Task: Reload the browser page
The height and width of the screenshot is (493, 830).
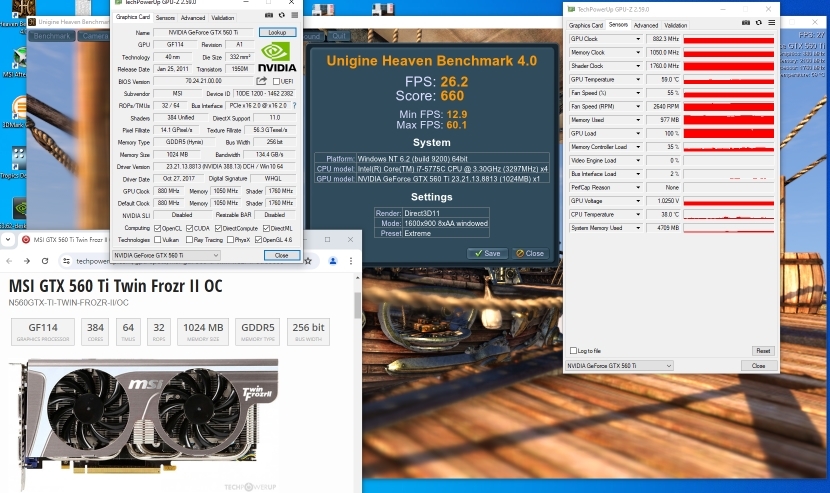Action: 45,261
